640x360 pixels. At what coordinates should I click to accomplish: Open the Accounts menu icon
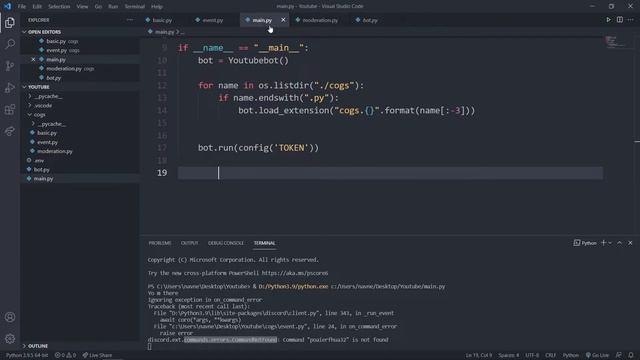tap(10, 317)
